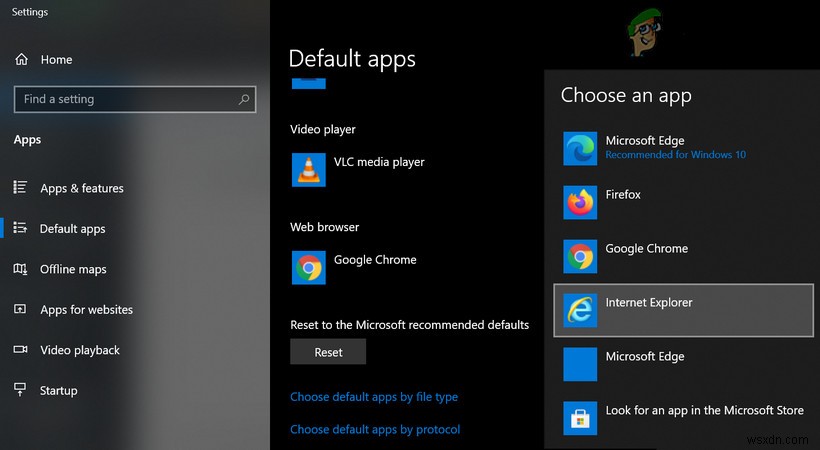
Task: Open Choose default apps by file type link
Action: pos(374,397)
